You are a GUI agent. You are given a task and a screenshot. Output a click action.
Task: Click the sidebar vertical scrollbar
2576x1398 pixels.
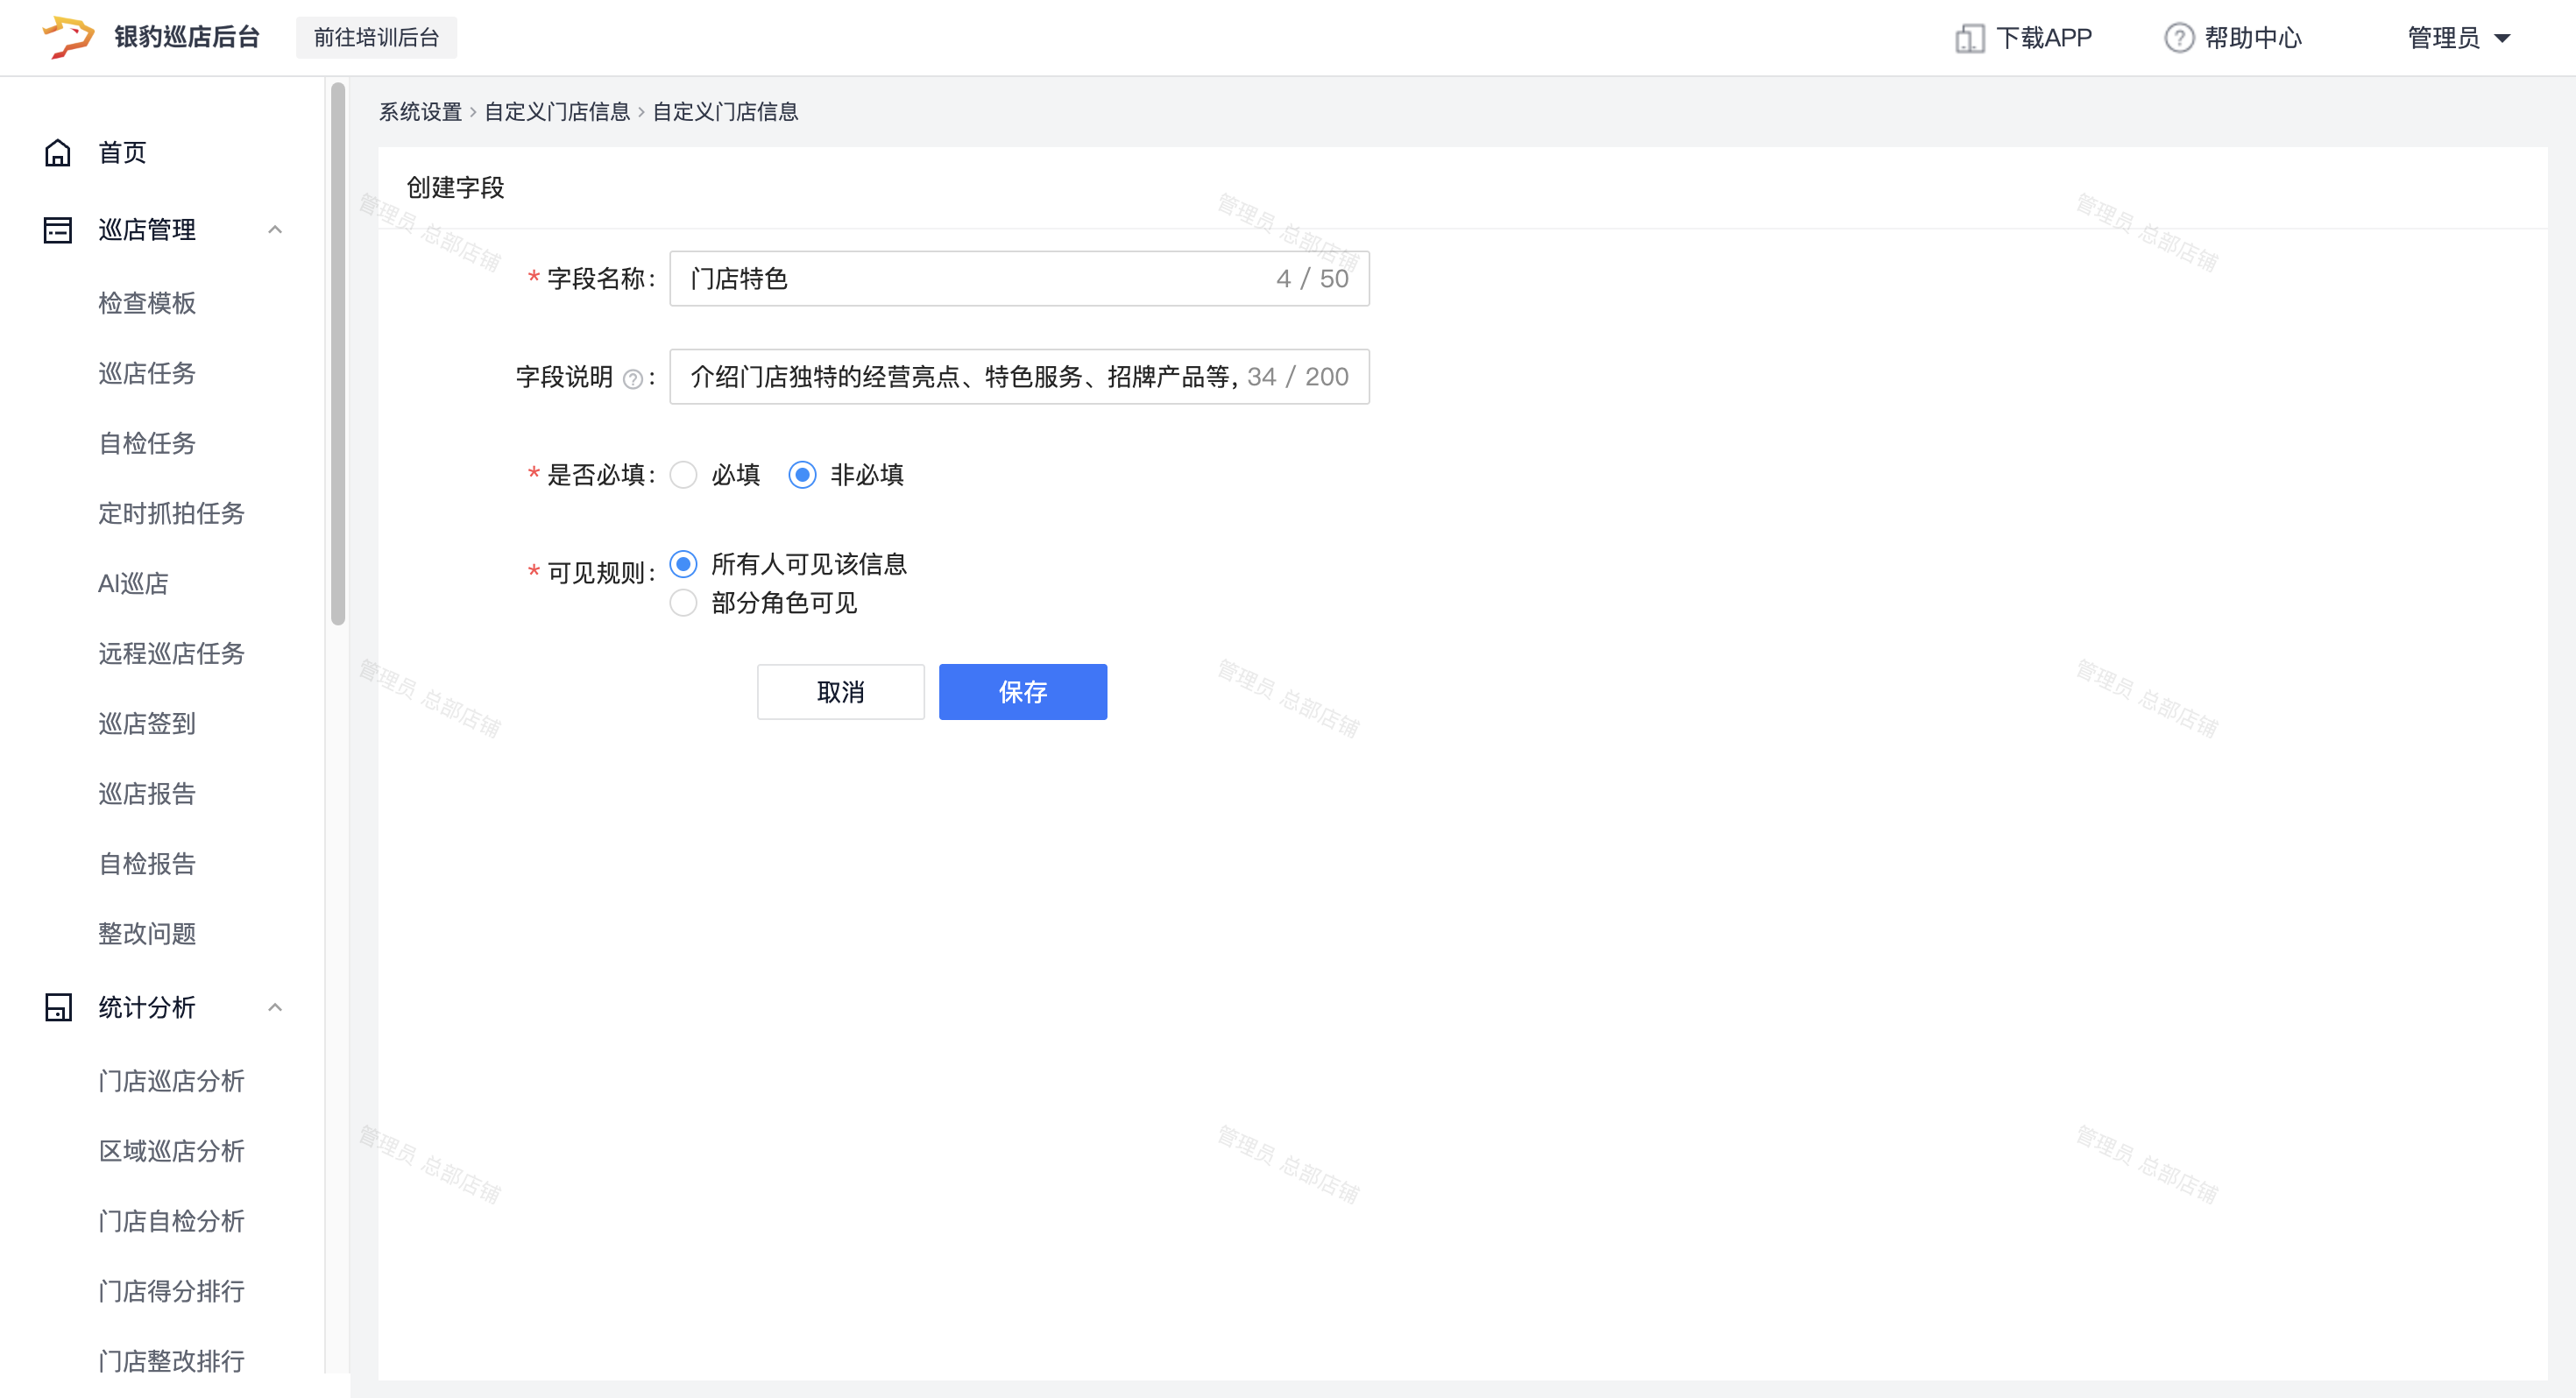pyautogui.click(x=338, y=355)
